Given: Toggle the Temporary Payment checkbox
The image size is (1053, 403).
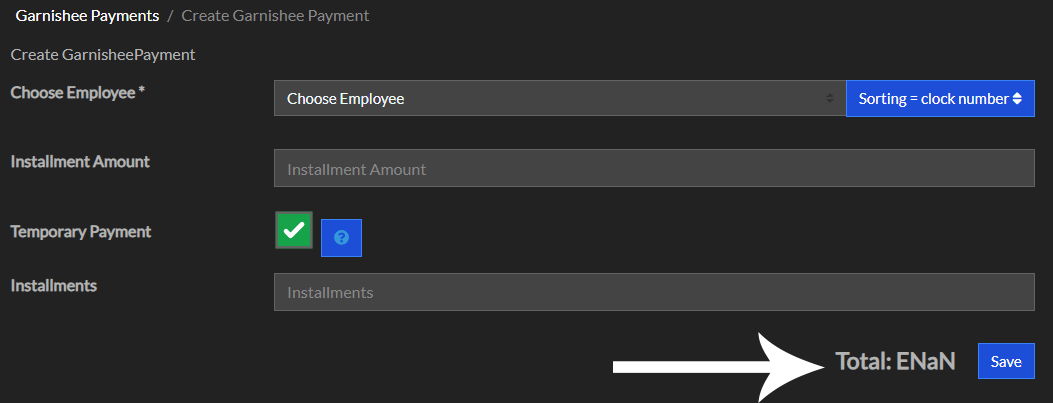Looking at the screenshot, I should pos(294,230).
